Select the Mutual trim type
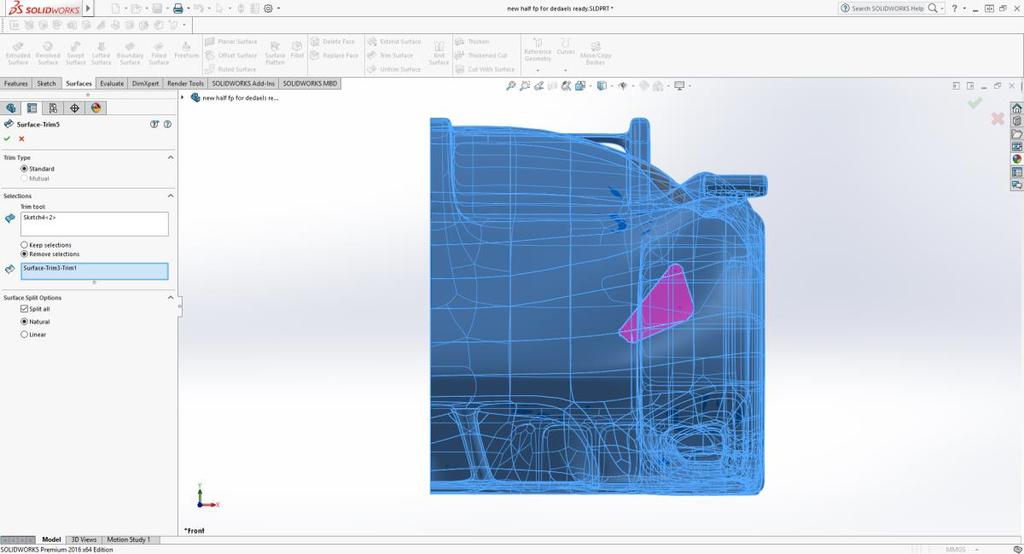The image size is (1024, 554). tap(24, 178)
